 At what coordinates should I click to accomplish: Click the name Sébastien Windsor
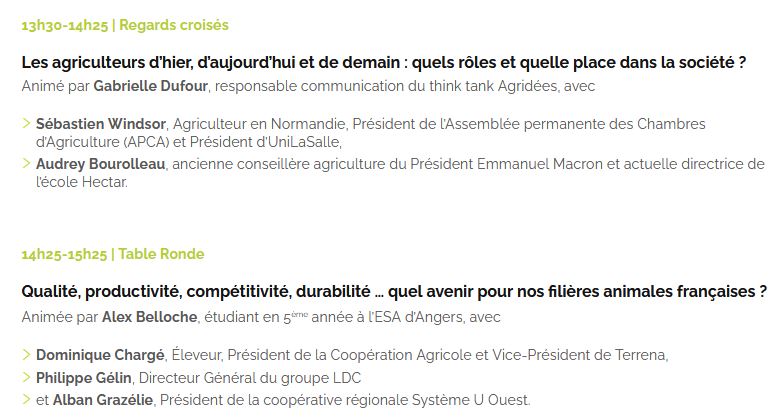[x=101, y=124]
